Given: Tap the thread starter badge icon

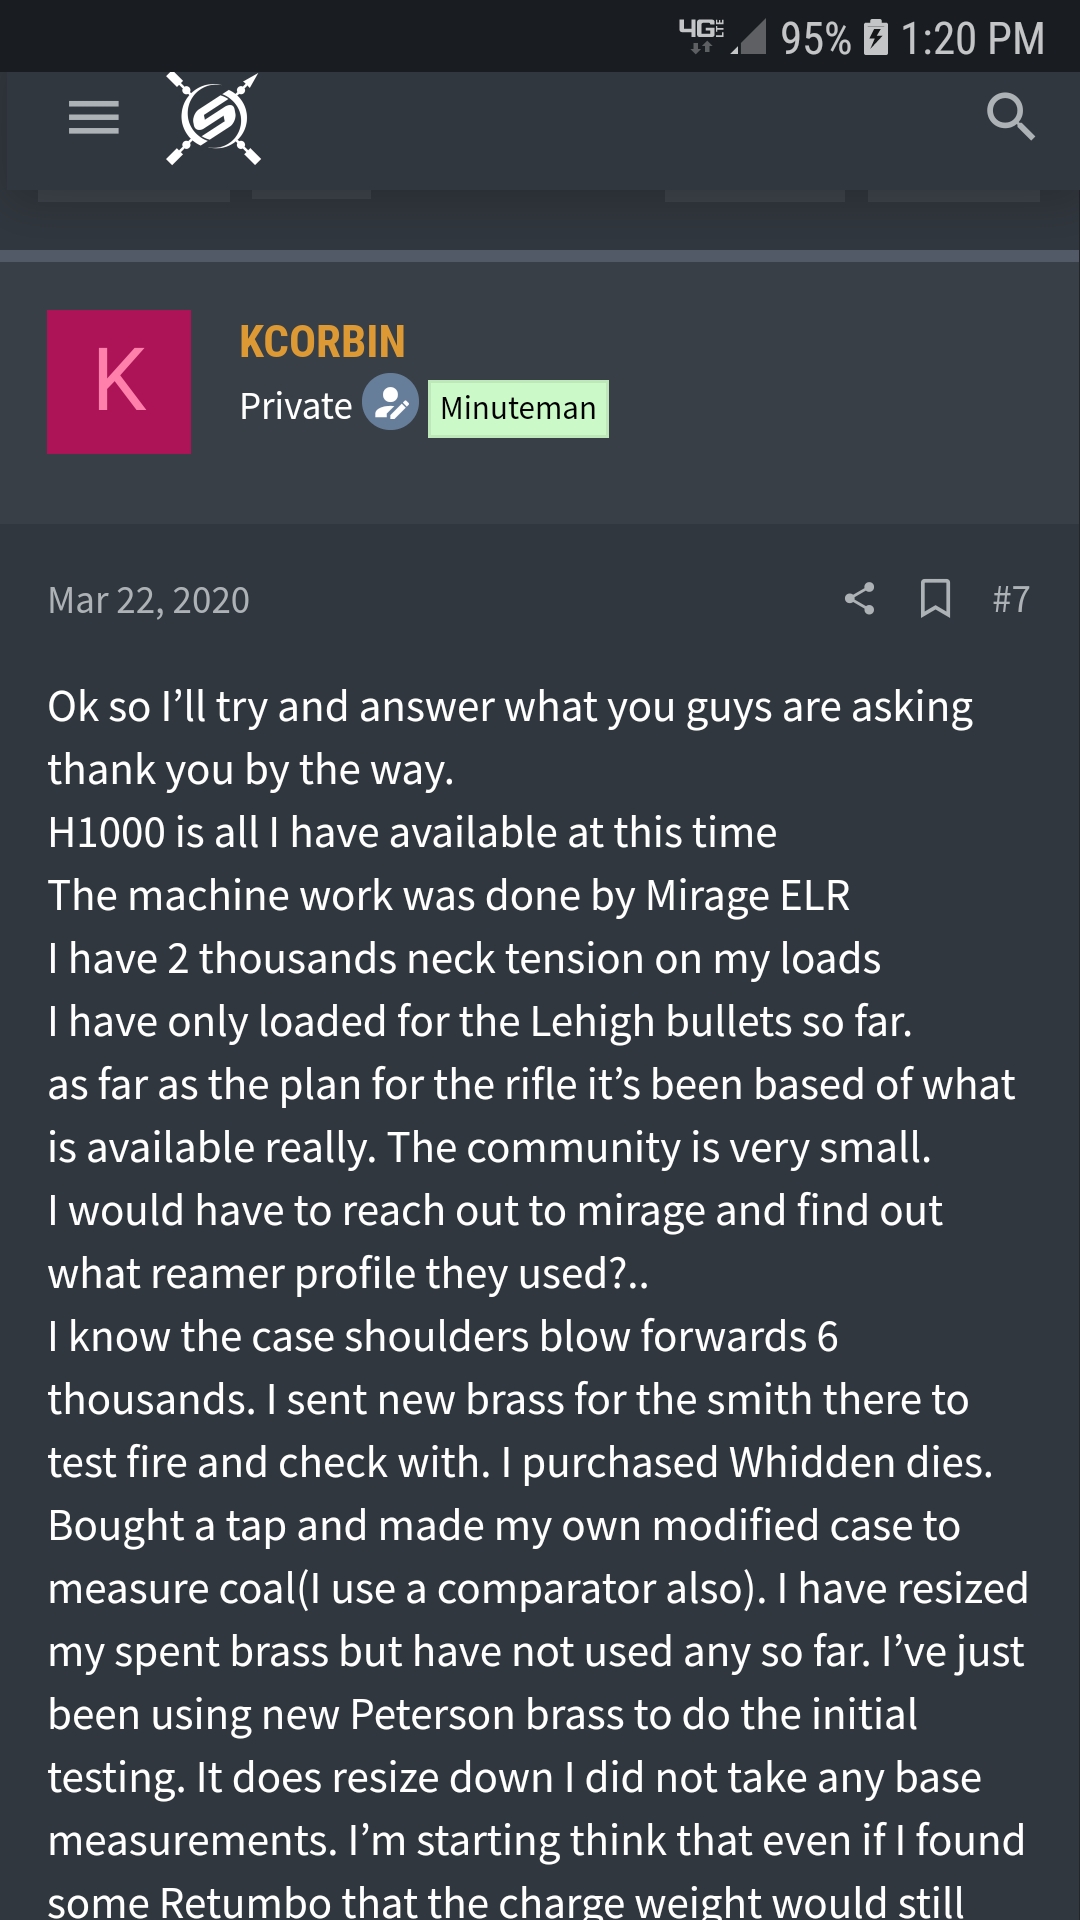Looking at the screenshot, I should tap(390, 403).
